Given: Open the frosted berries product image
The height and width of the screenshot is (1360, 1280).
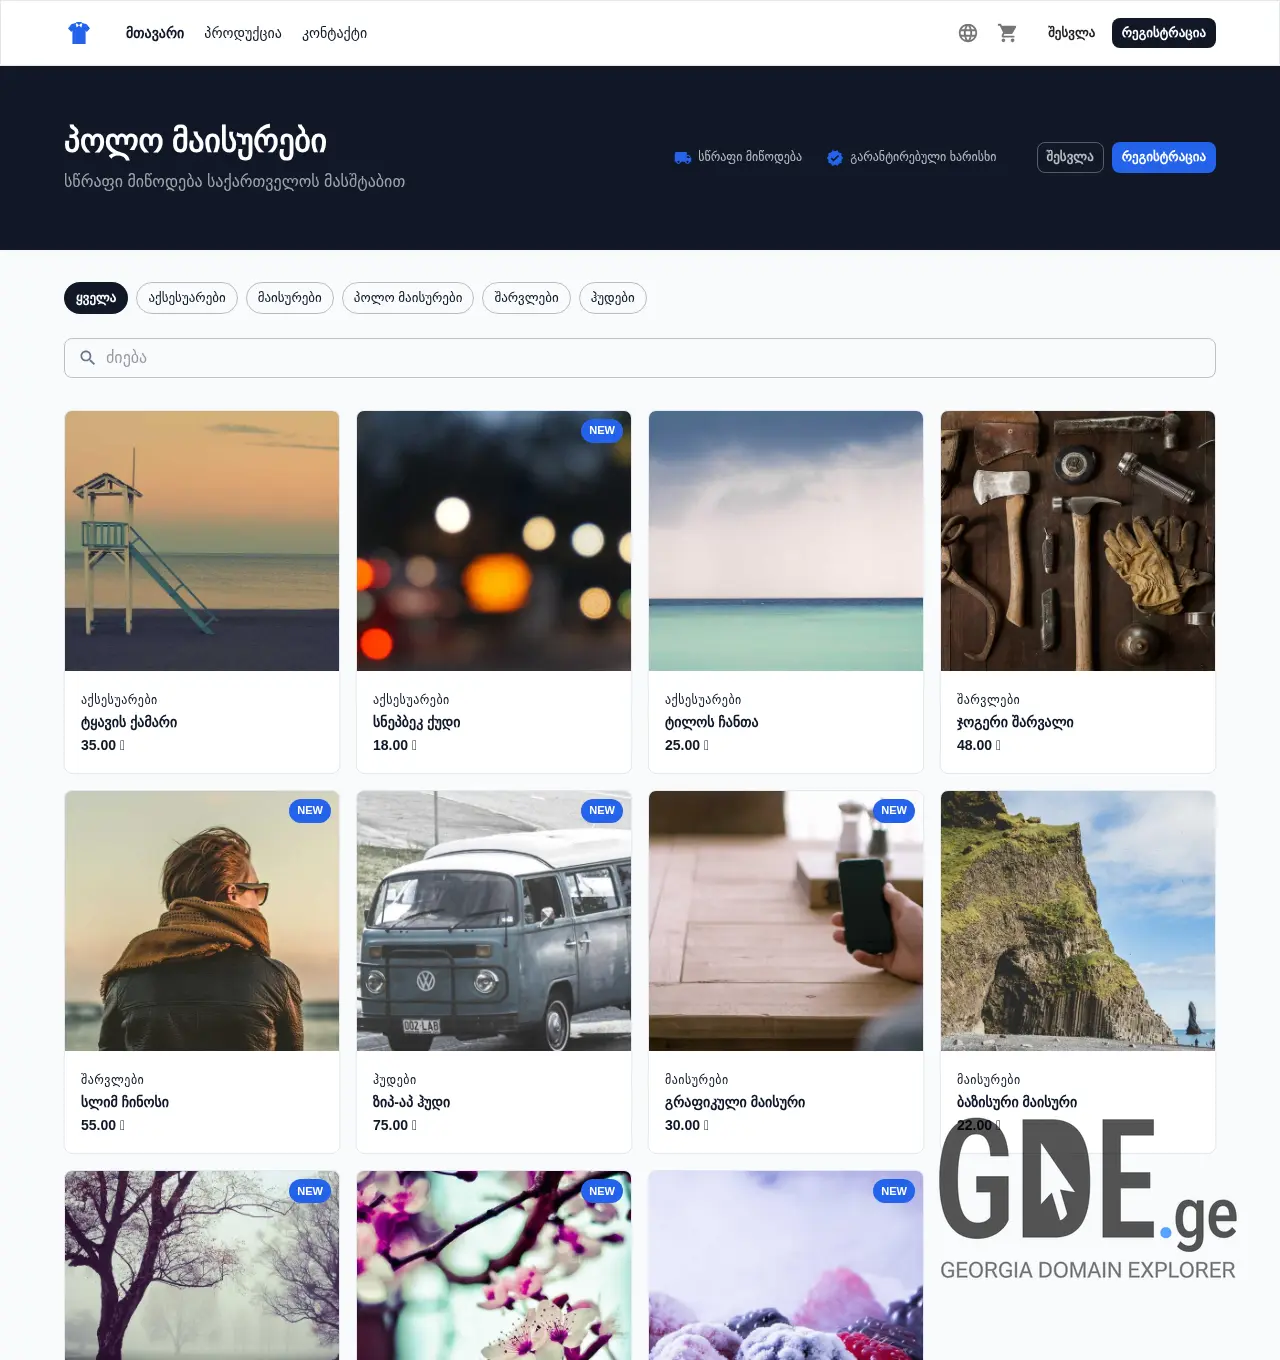Looking at the screenshot, I should [786, 1265].
